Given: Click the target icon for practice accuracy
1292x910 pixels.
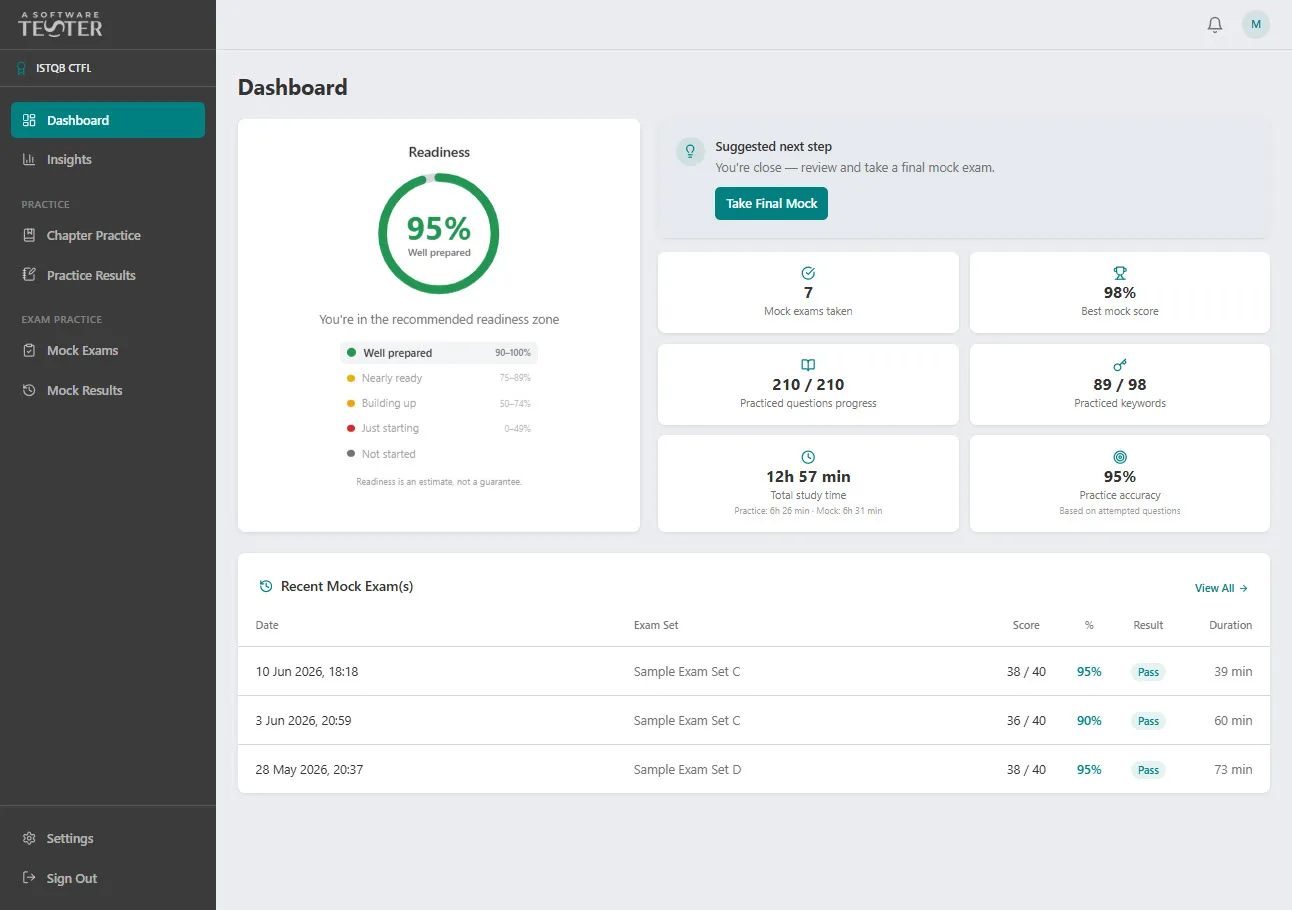Looking at the screenshot, I should [1120, 457].
